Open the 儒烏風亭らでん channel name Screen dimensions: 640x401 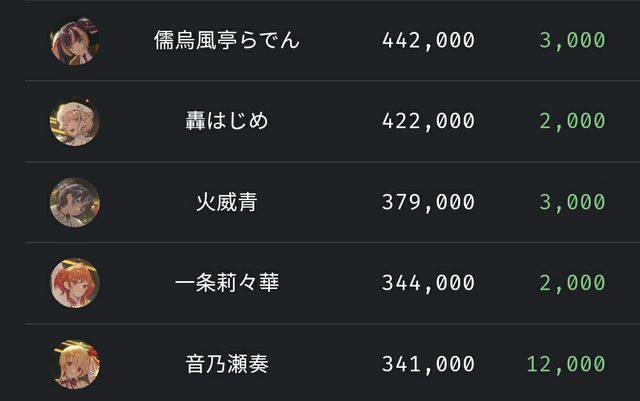(227, 41)
